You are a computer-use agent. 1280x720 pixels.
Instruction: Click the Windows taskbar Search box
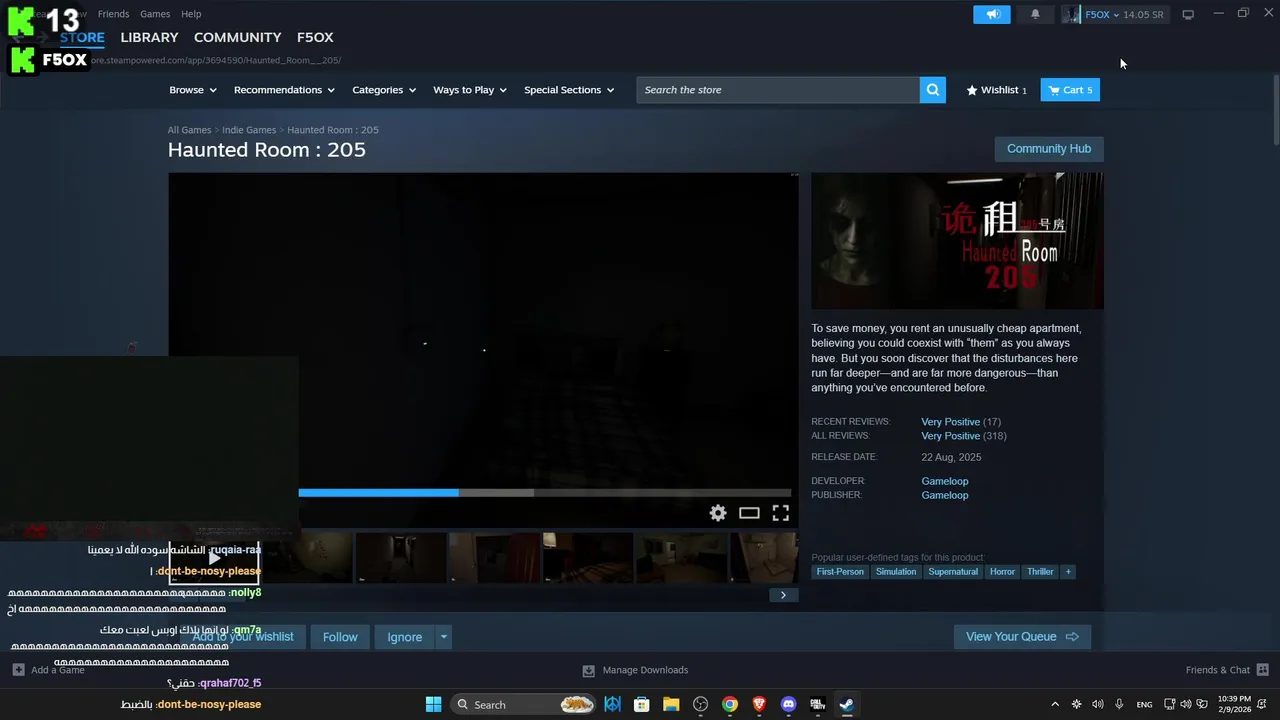point(524,704)
